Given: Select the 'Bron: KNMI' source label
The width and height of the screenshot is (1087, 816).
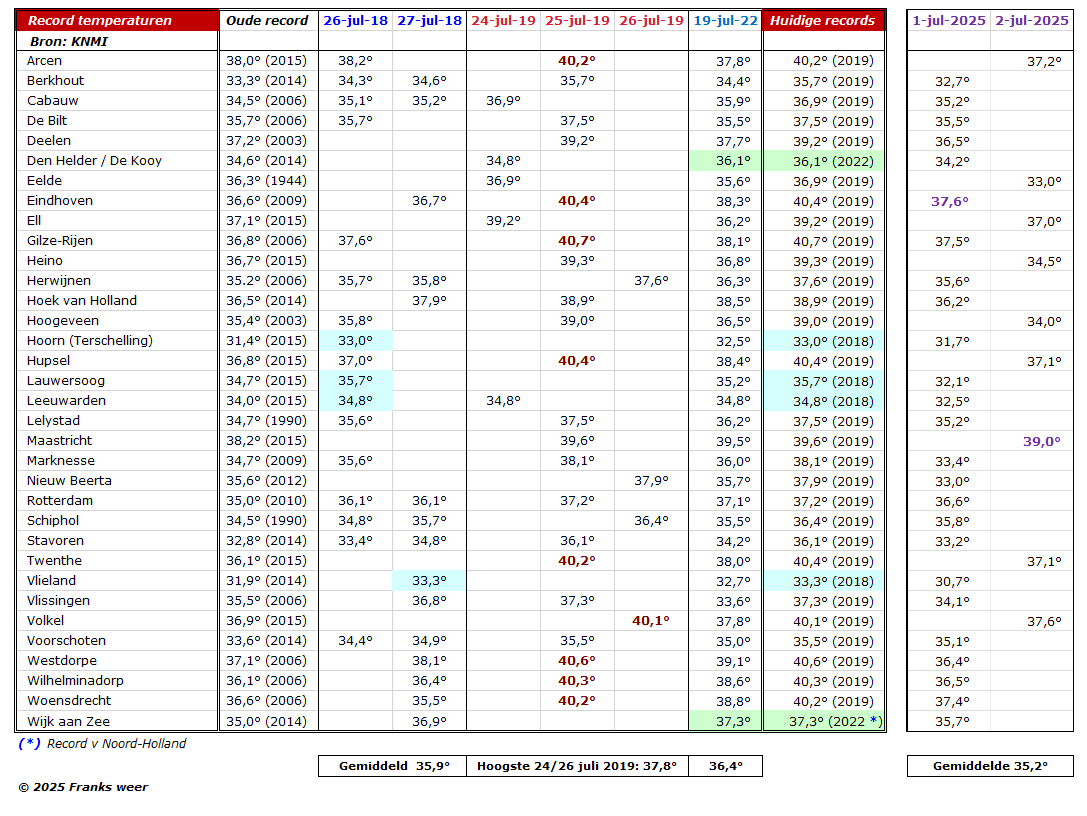Looking at the screenshot, I should pyautogui.click(x=69, y=42).
